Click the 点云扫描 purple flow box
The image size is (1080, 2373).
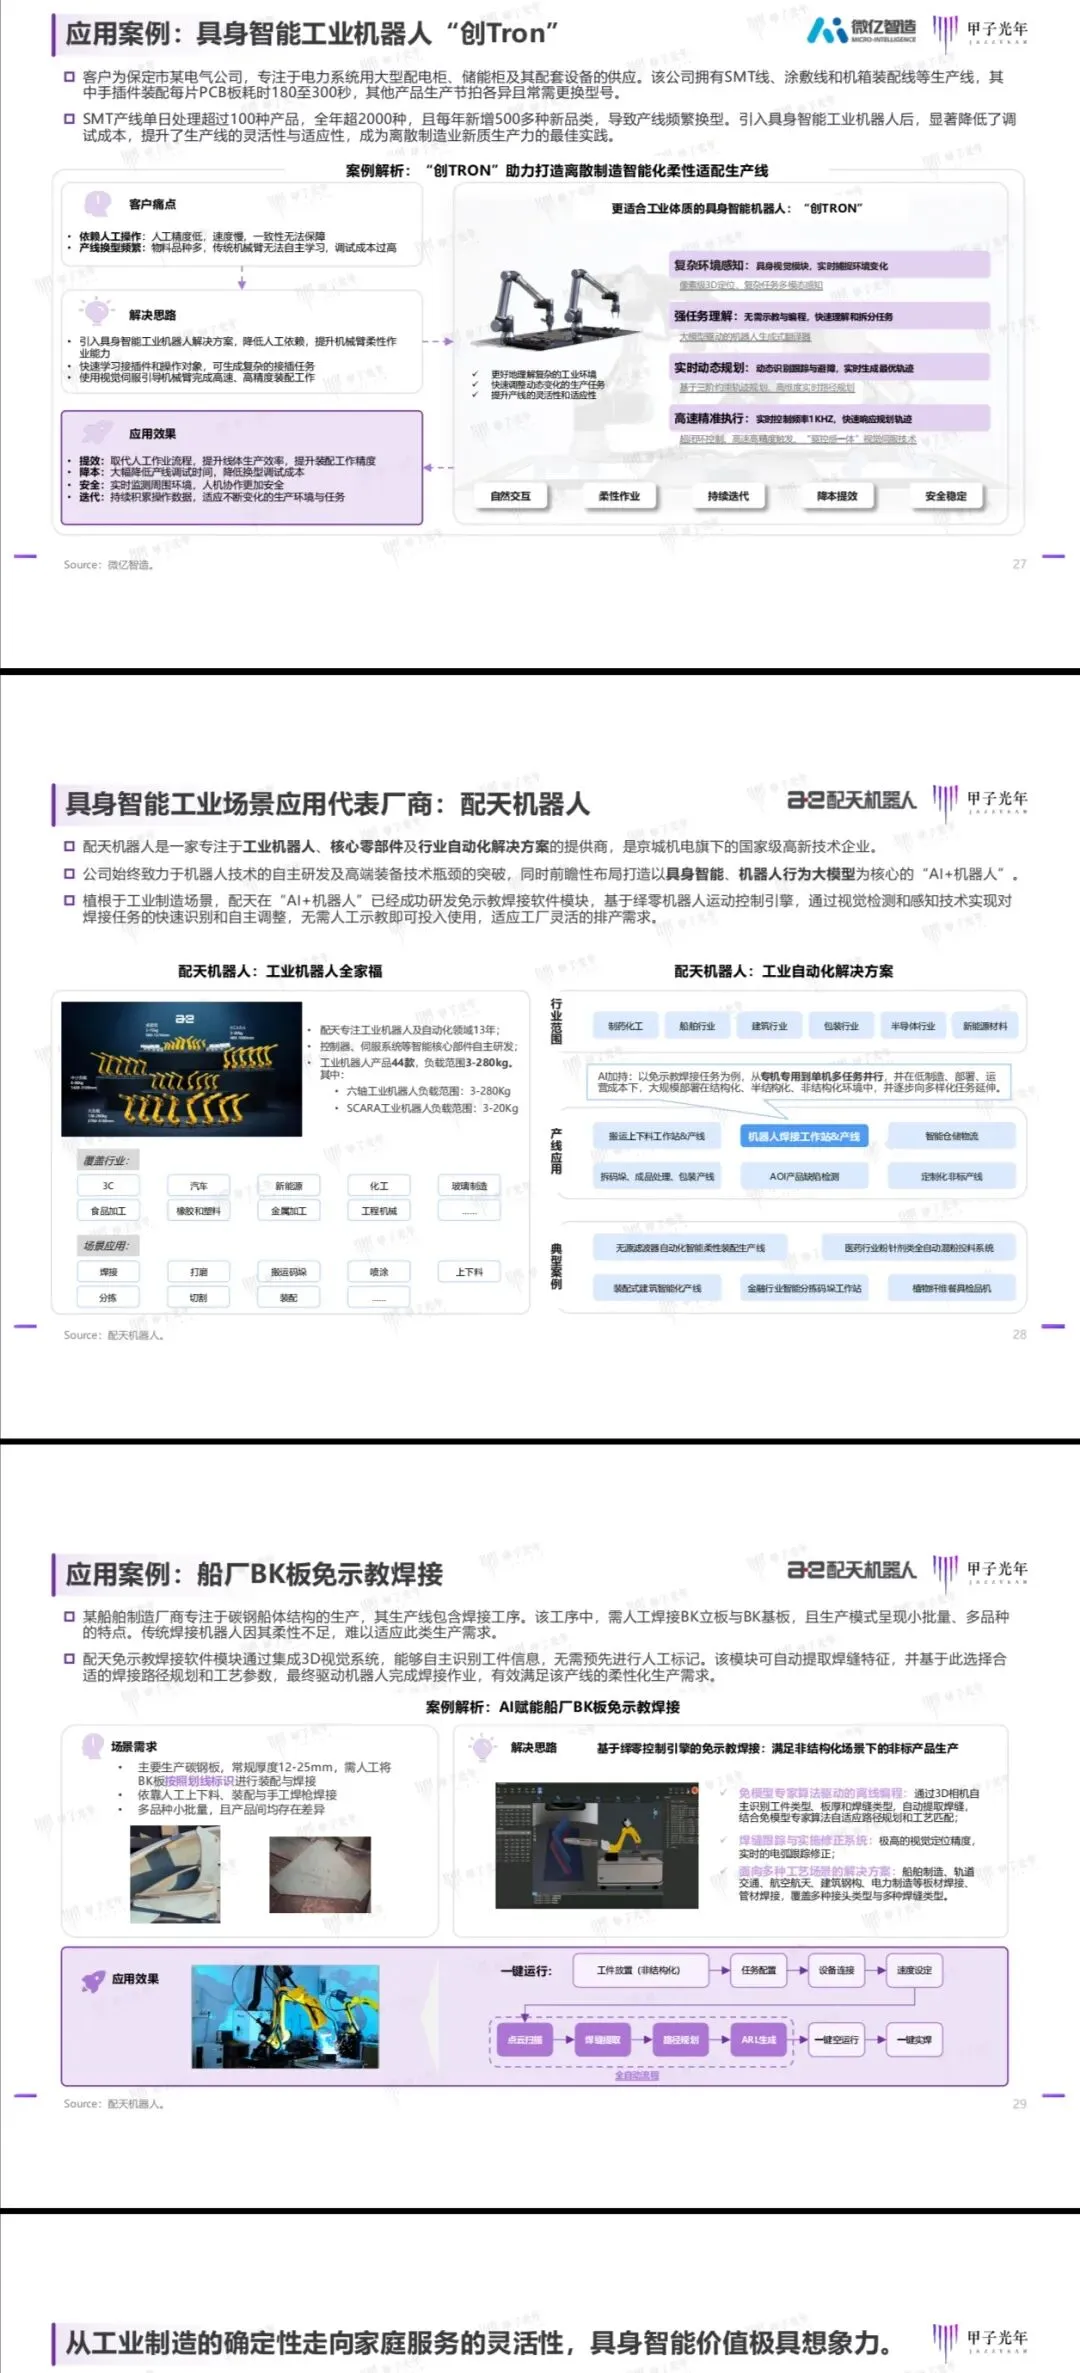pyautogui.click(x=525, y=2040)
